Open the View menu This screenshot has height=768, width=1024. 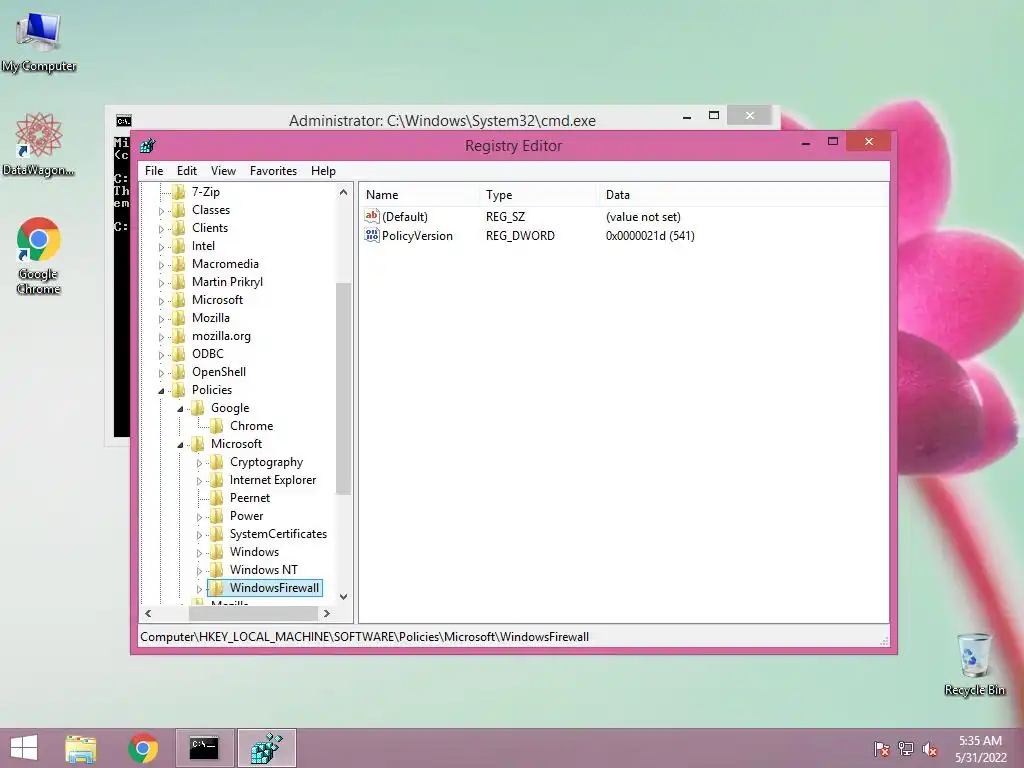(223, 171)
